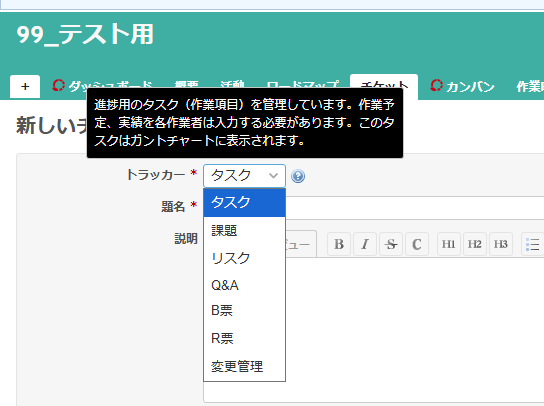Screen dimensions: 544x406
Task: Click the plus new-object tab button
Action: pyautogui.click(x=25, y=86)
